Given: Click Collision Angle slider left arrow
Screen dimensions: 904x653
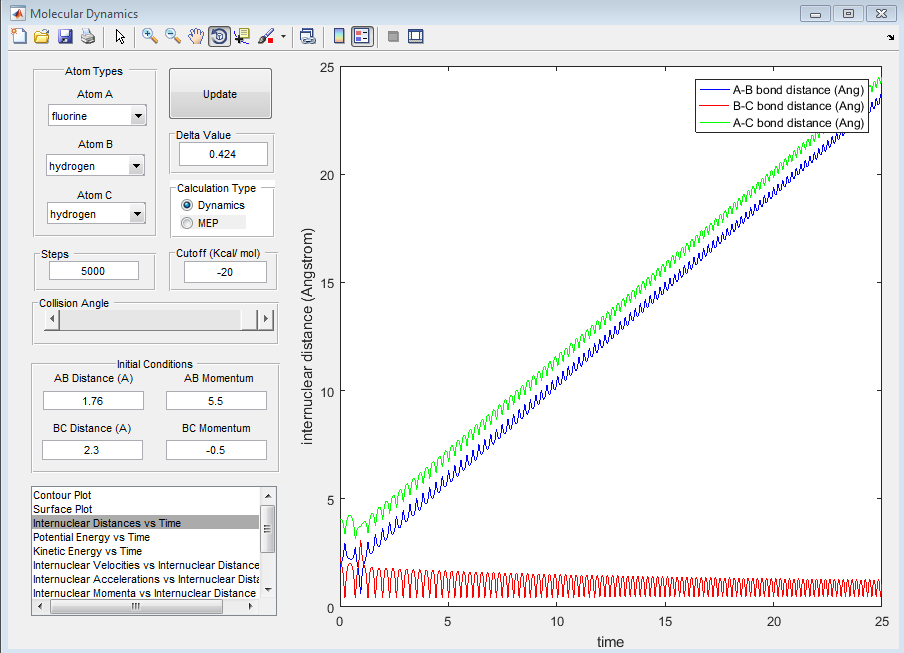Looking at the screenshot, I should [x=52, y=319].
